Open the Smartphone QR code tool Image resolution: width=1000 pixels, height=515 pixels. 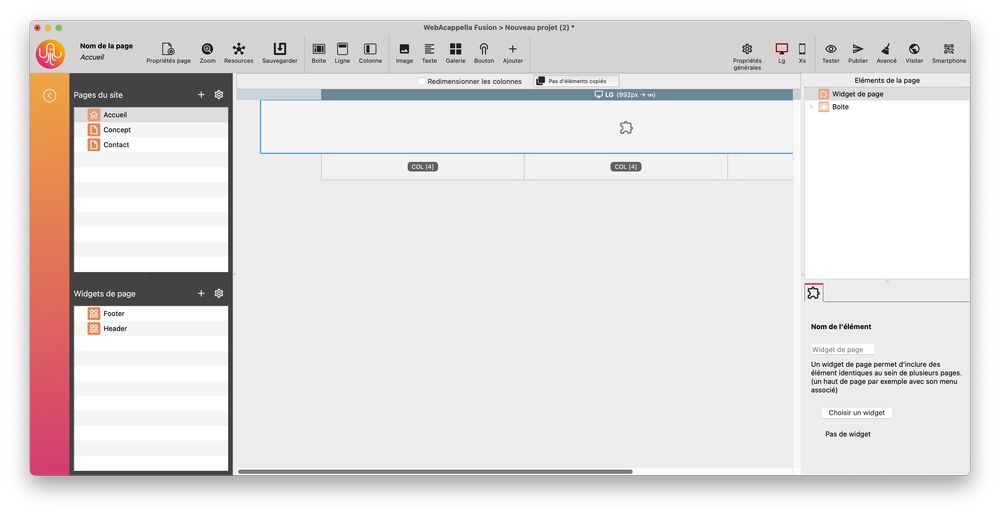pos(949,49)
